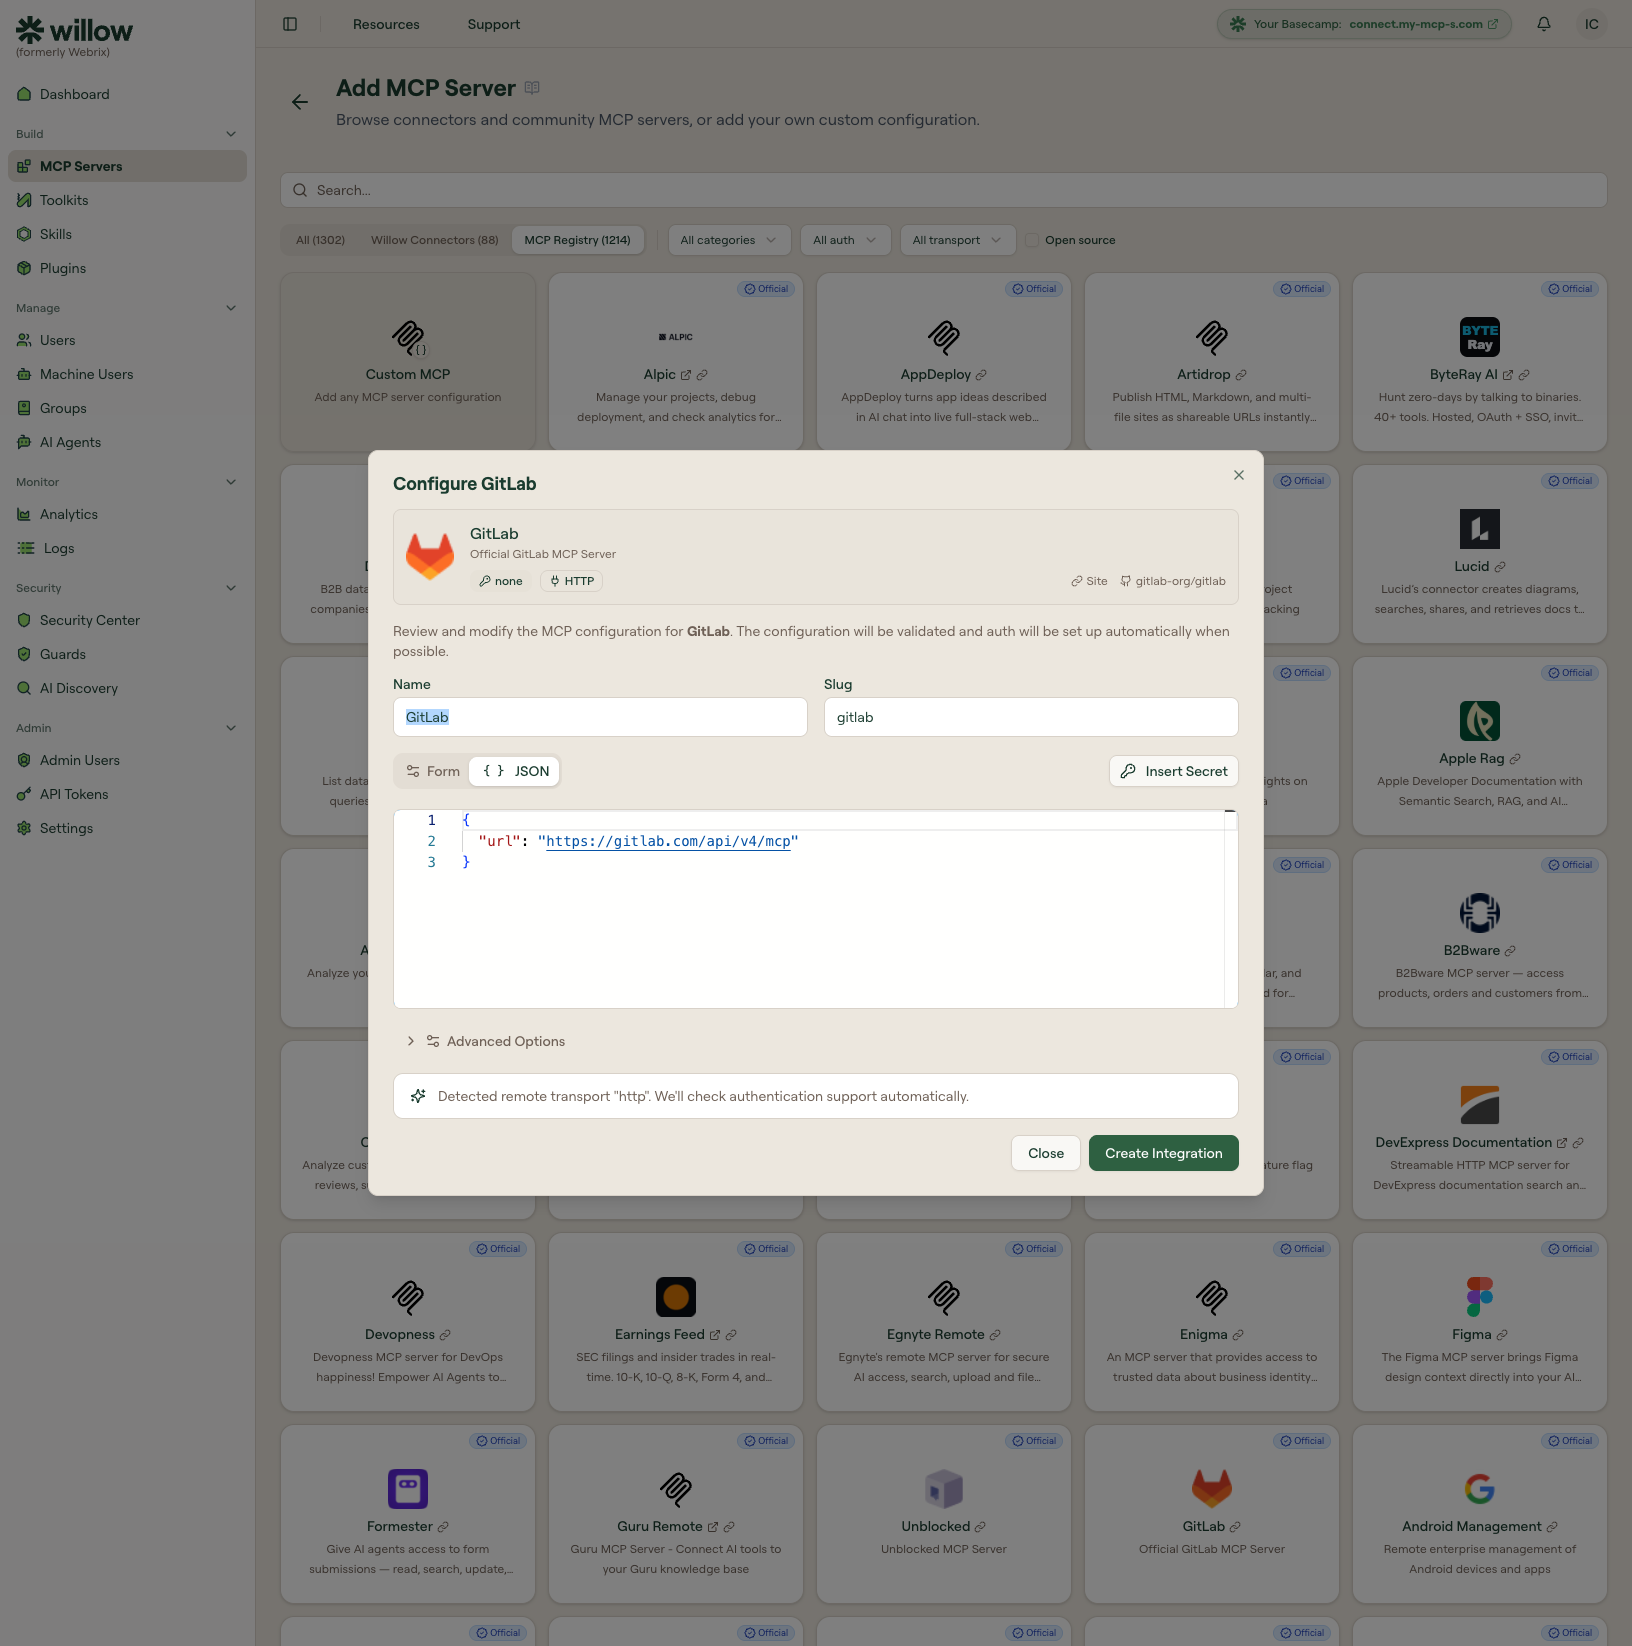Open the Resources menu
The height and width of the screenshot is (1646, 1632).
386,24
